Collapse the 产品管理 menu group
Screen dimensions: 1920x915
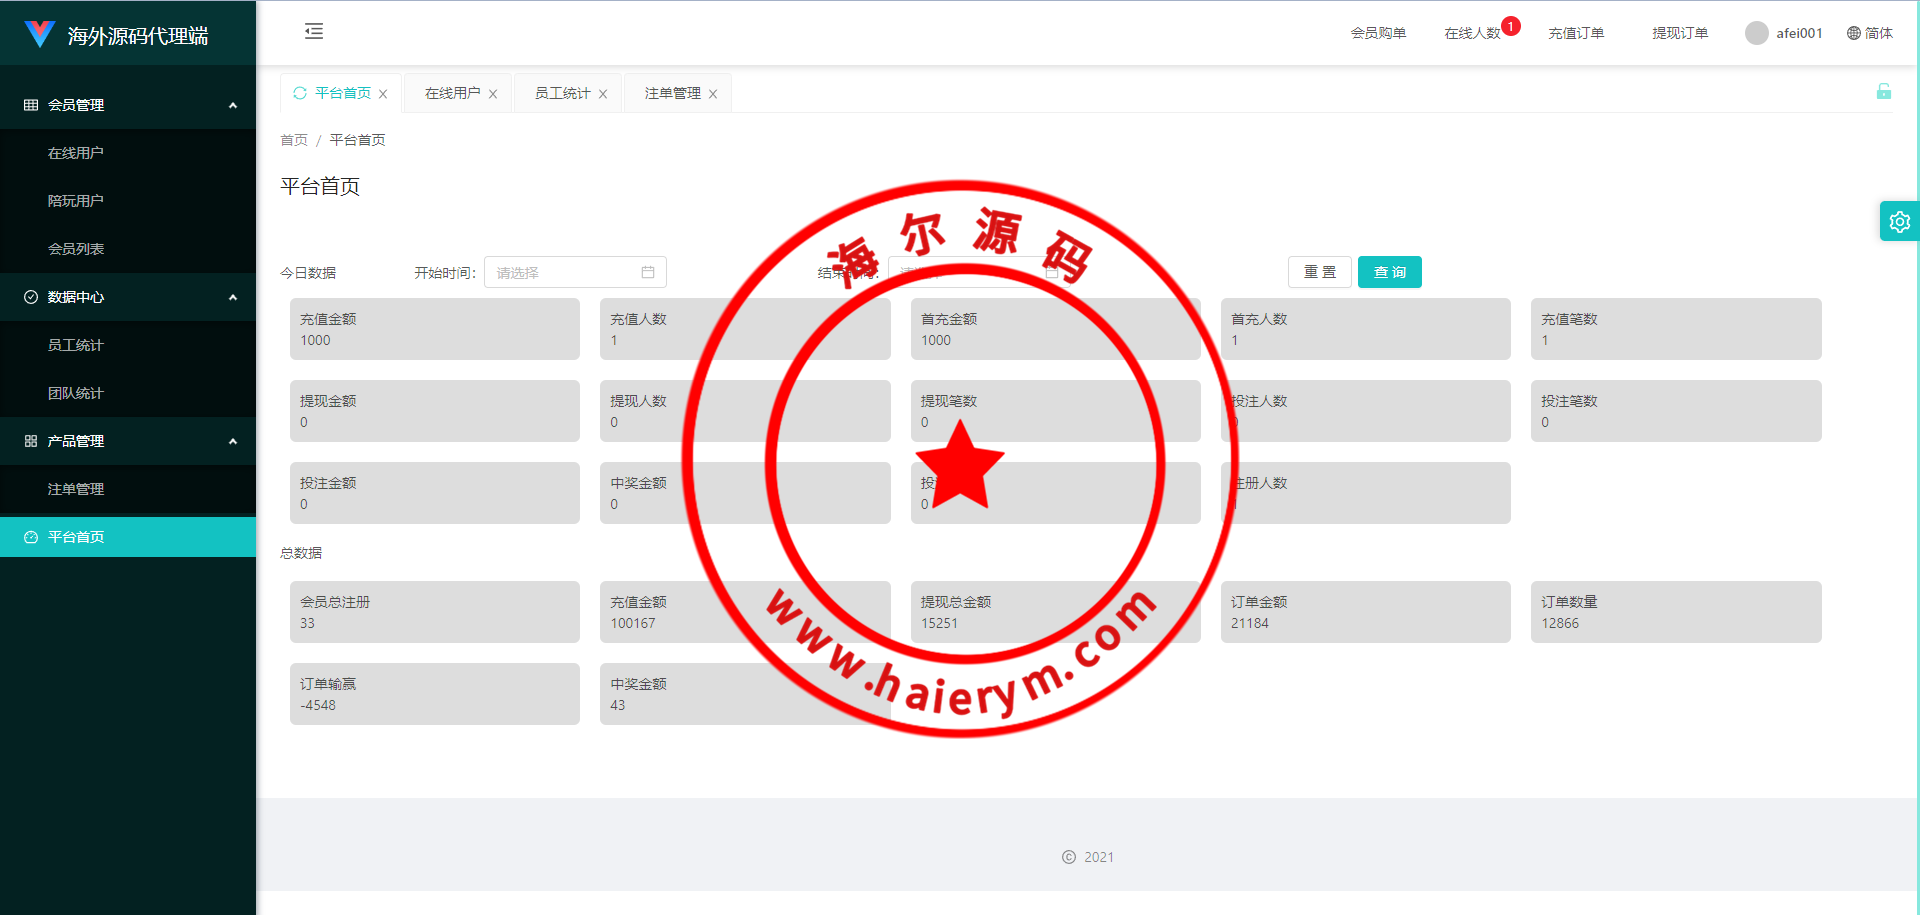point(232,441)
